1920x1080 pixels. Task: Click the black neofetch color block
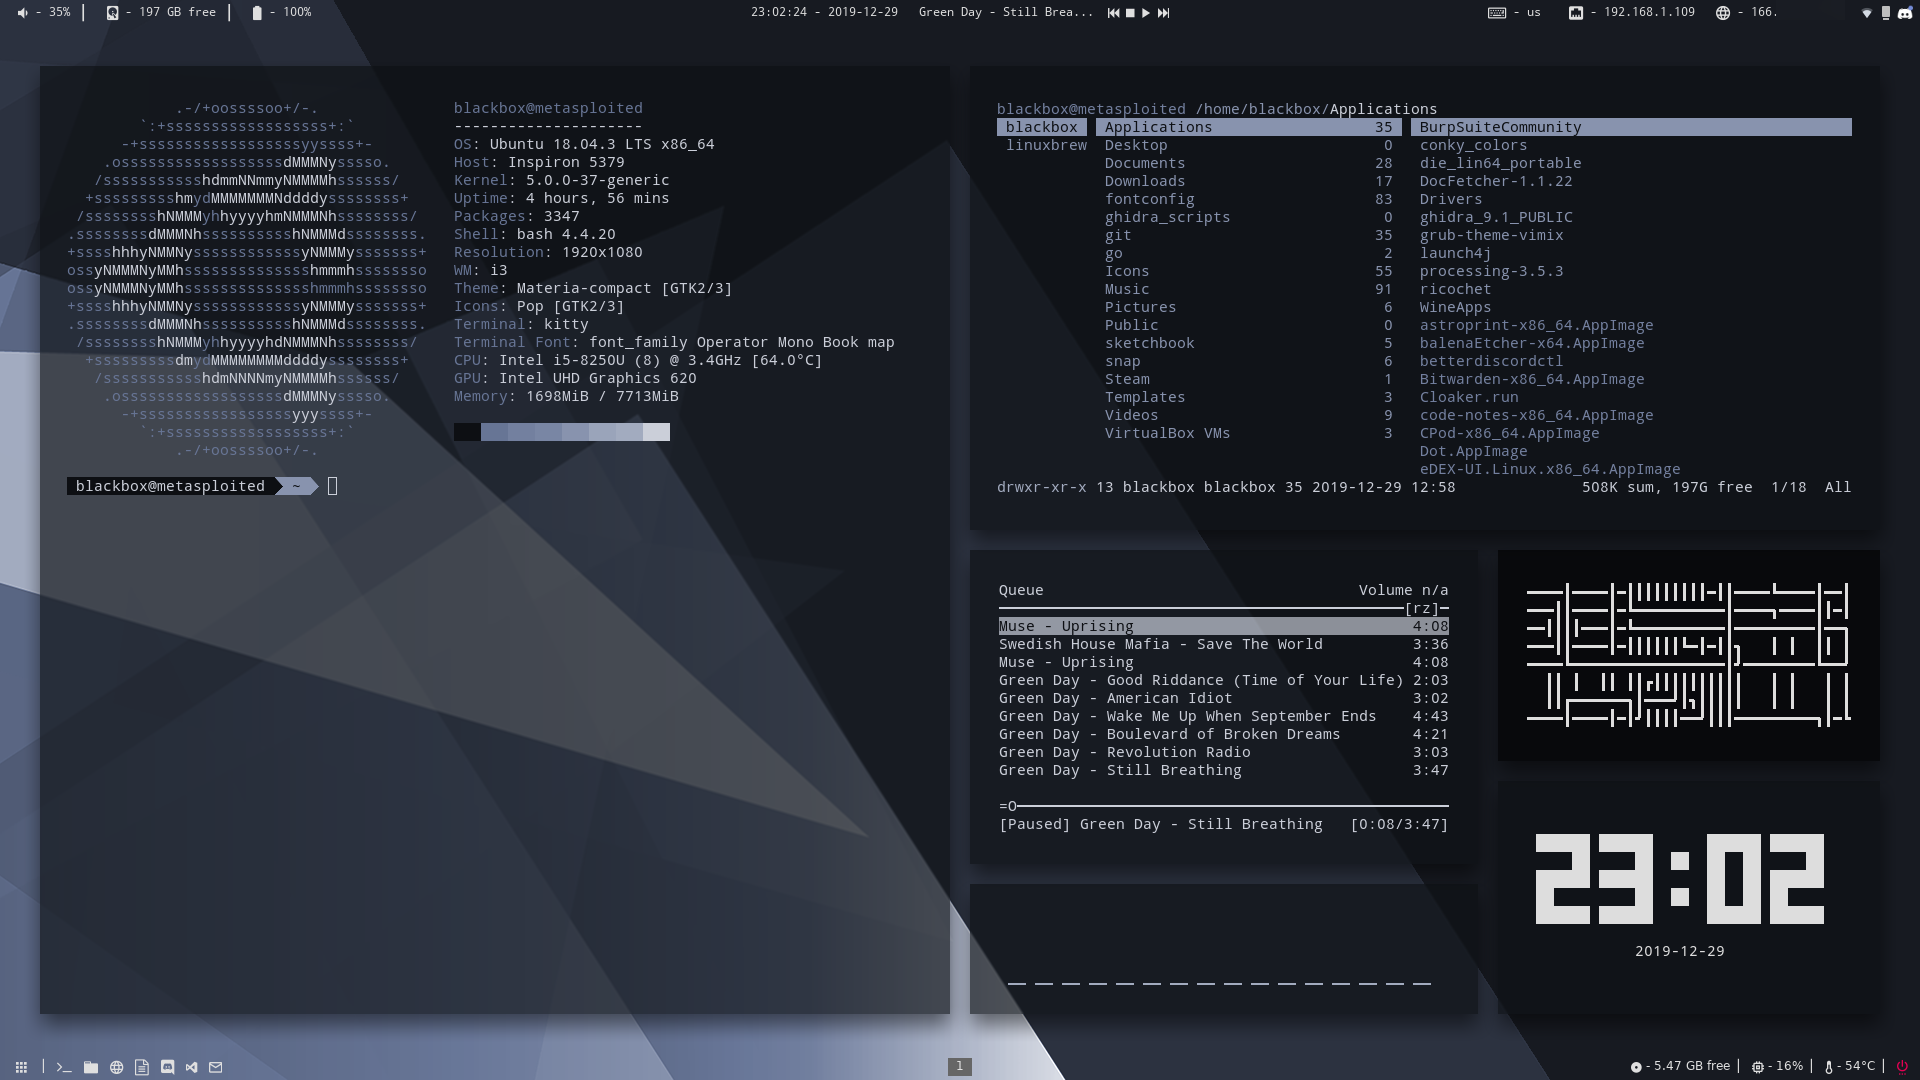[467, 432]
